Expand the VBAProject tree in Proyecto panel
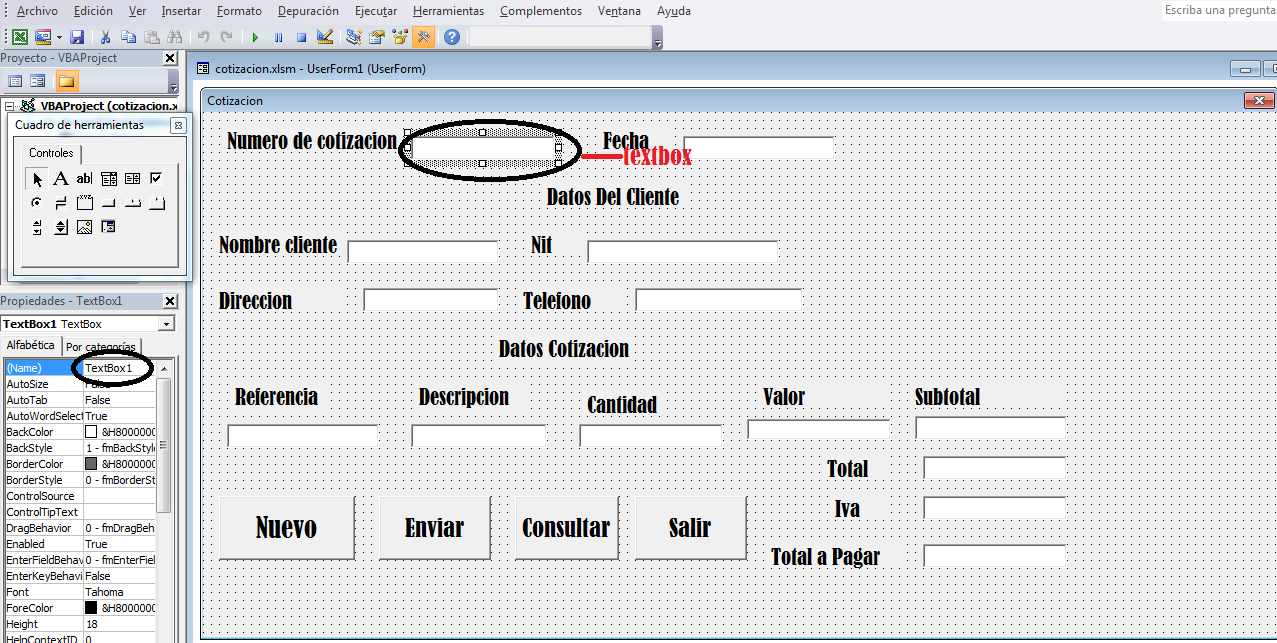Viewport: 1277px width, 643px height. point(9,105)
